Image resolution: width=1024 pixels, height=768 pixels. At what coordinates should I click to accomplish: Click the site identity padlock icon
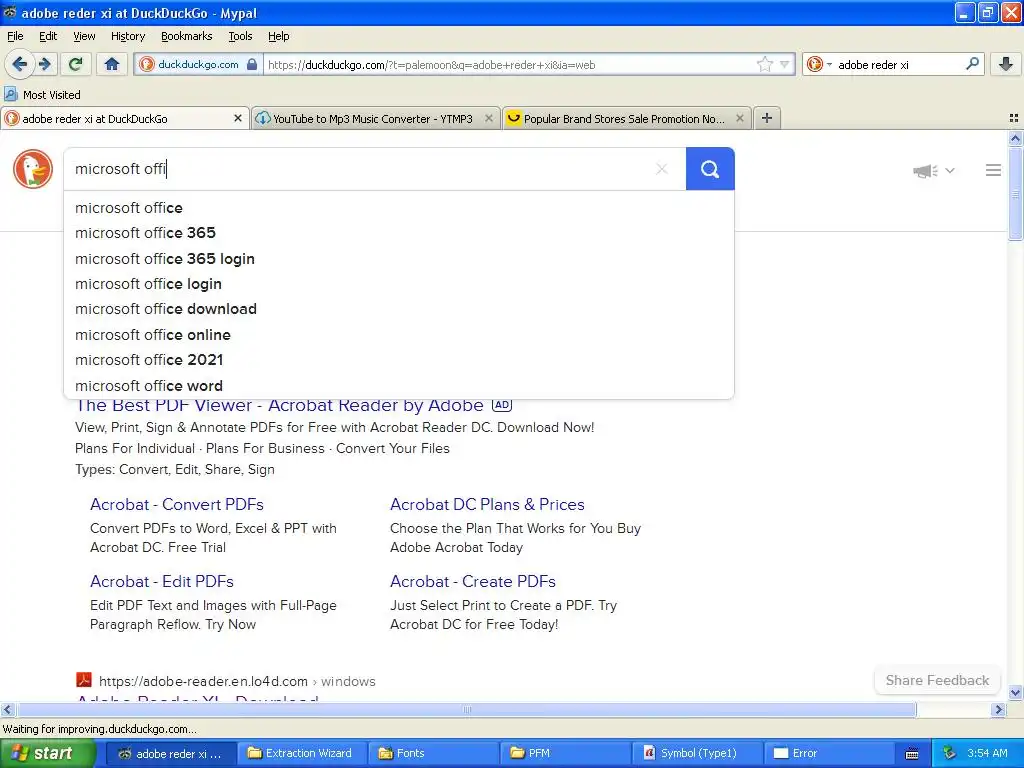(x=252, y=64)
